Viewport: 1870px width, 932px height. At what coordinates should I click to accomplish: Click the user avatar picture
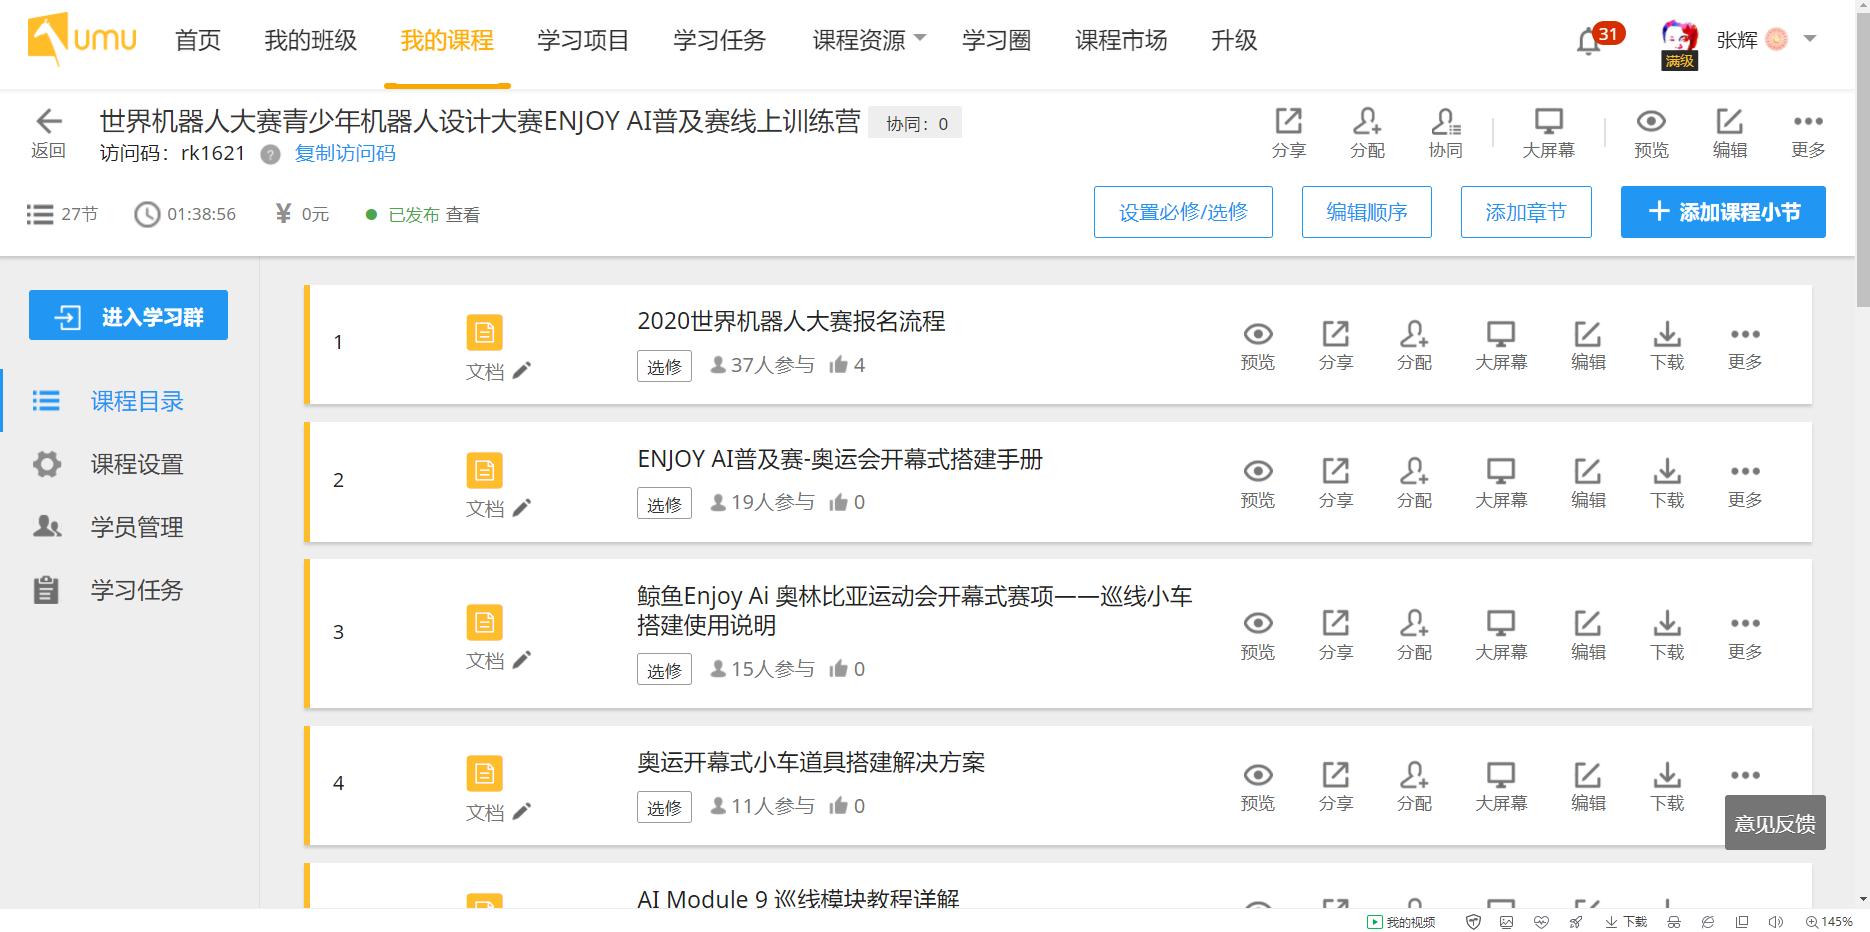click(x=1679, y=40)
